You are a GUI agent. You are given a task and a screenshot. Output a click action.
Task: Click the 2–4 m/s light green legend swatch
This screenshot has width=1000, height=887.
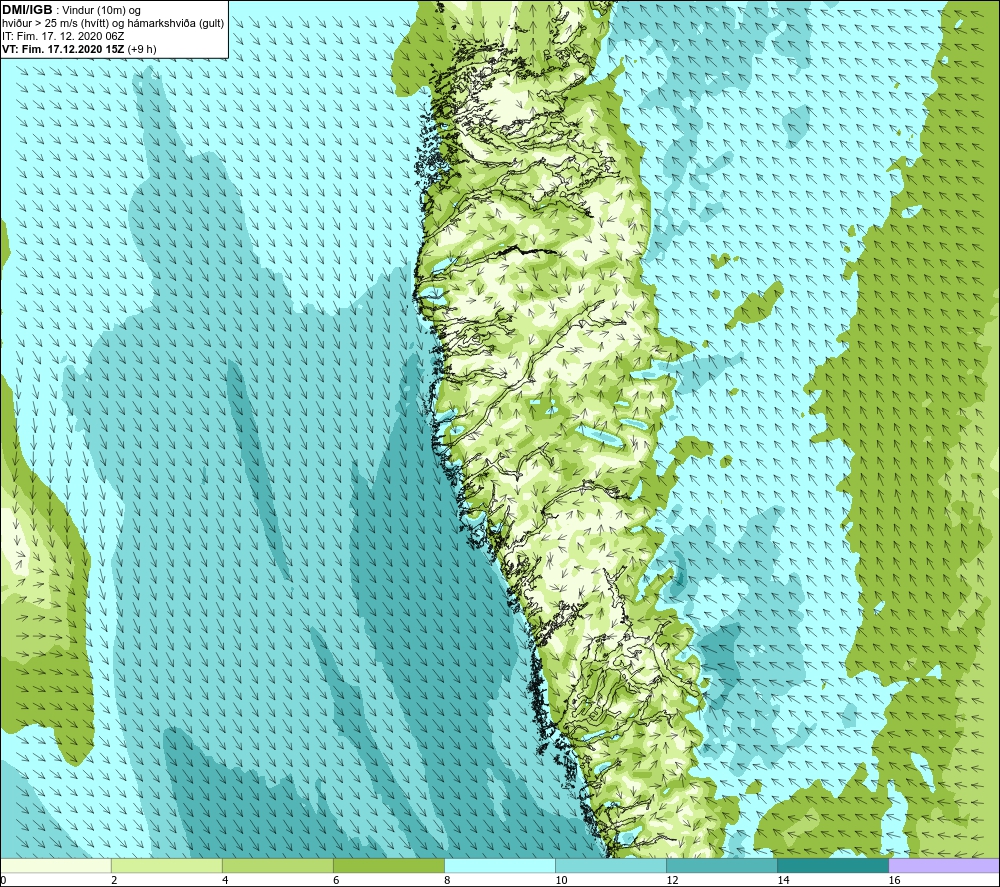(167, 866)
